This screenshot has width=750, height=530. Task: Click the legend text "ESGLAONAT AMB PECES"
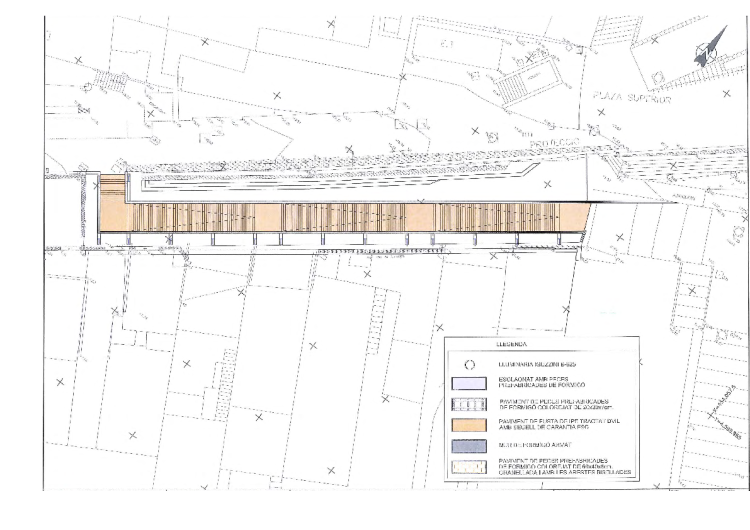(533, 379)
